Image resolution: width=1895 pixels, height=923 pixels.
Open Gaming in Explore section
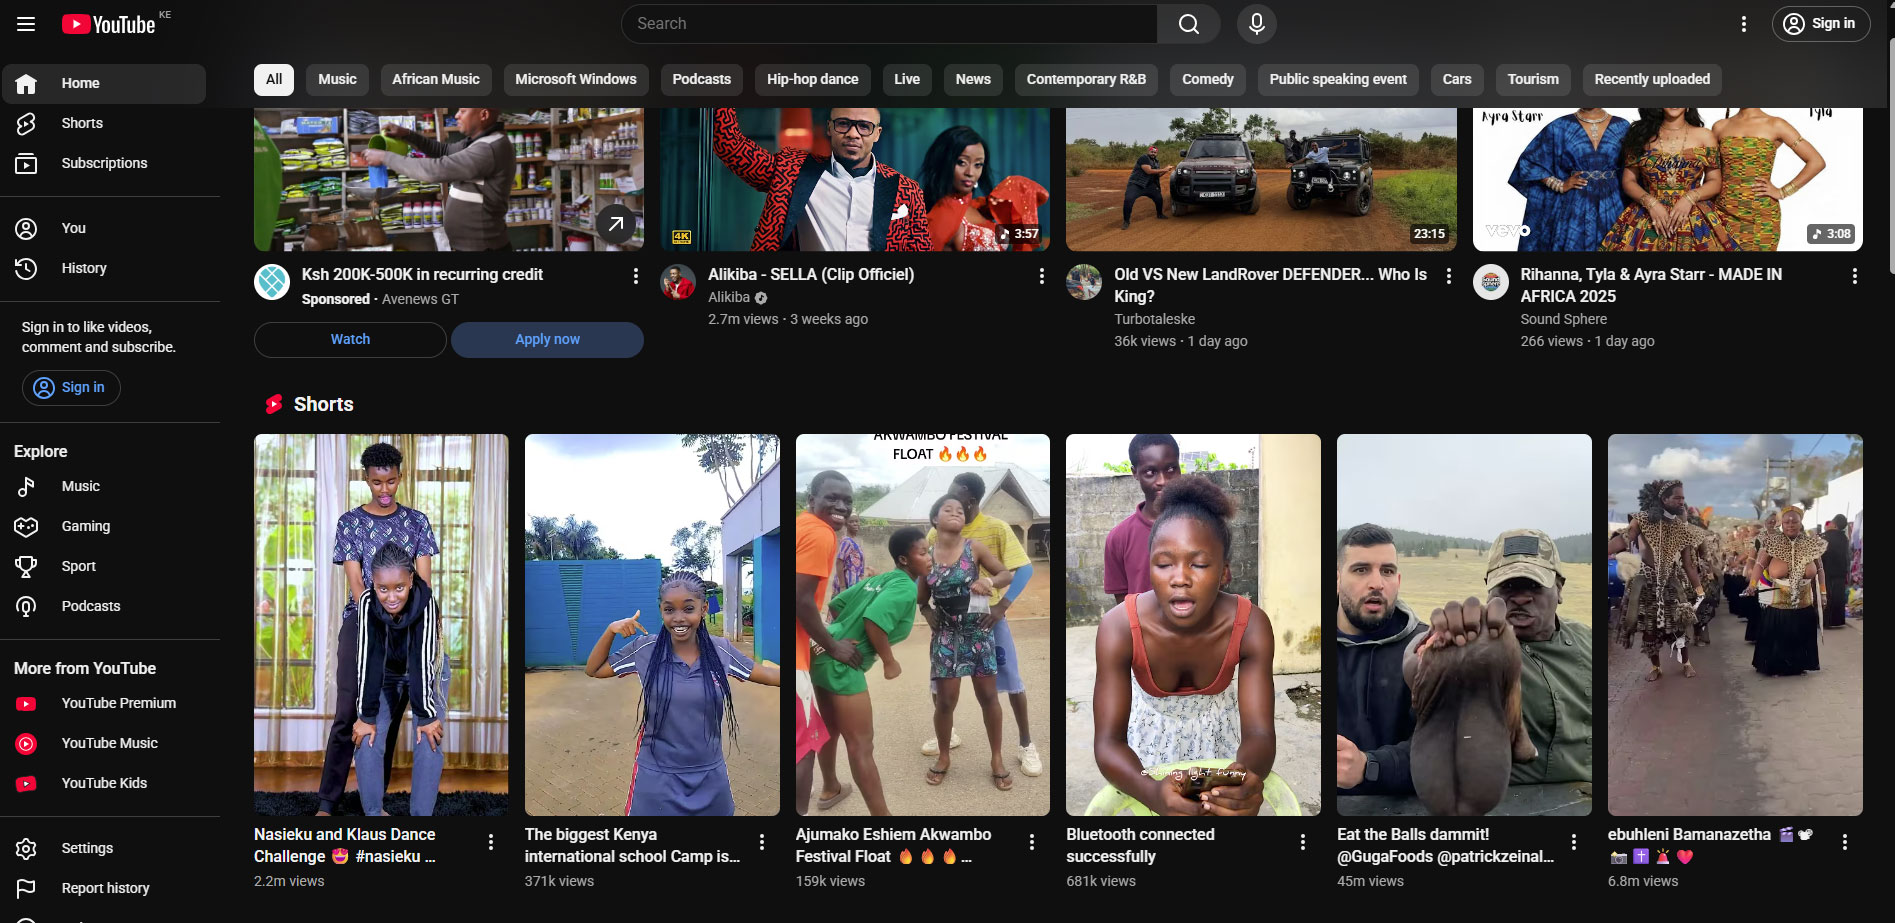pos(86,526)
